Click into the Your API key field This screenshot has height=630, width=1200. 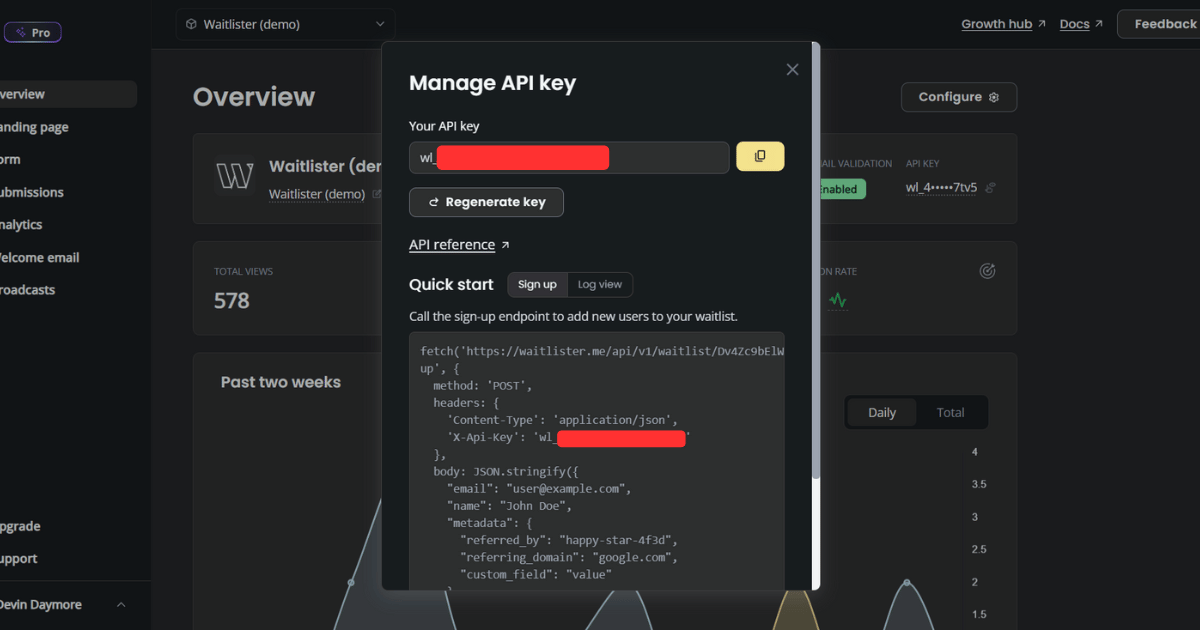pos(569,157)
